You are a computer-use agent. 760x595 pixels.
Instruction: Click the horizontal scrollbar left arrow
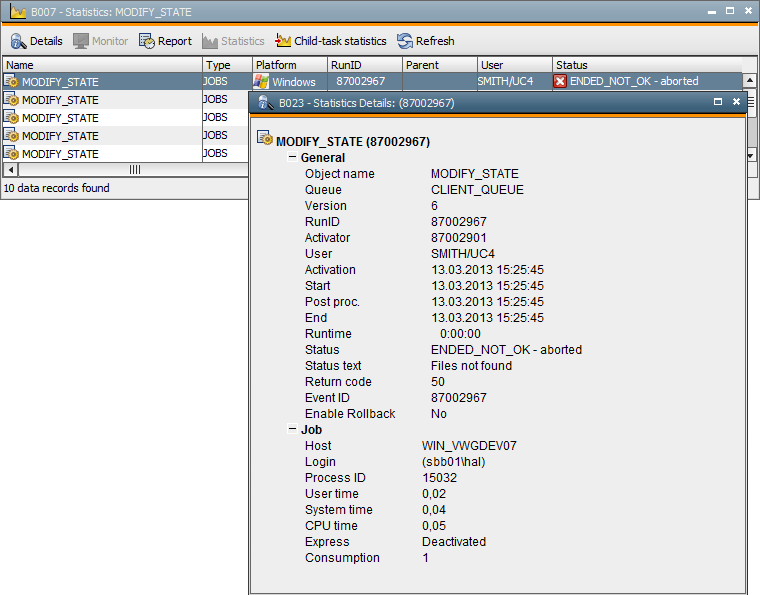9,170
